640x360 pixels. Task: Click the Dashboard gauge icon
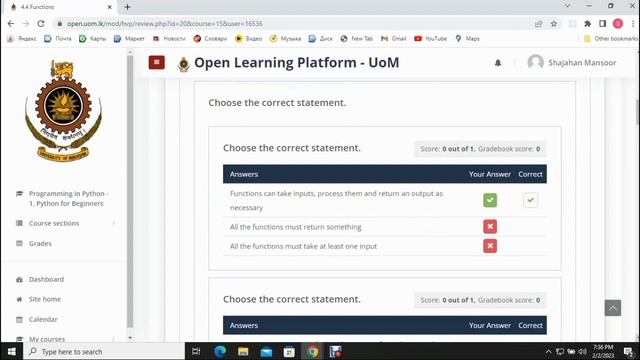tap(19, 280)
